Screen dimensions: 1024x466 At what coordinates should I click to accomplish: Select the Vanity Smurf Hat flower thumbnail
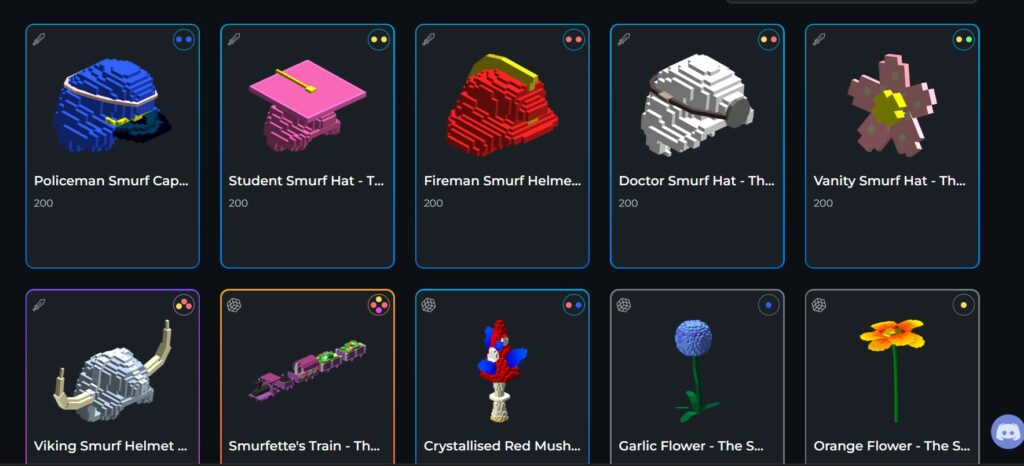click(x=892, y=105)
